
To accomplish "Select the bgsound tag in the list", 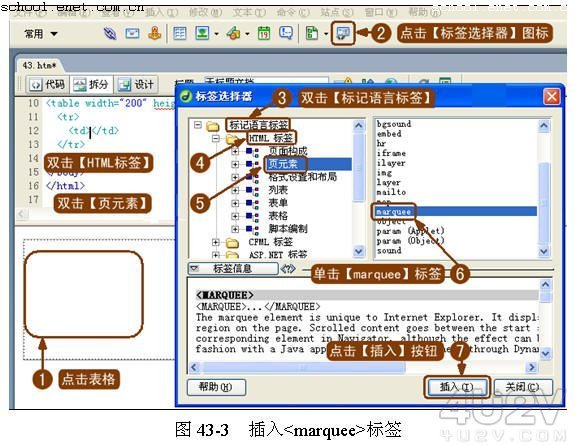I will (x=394, y=124).
